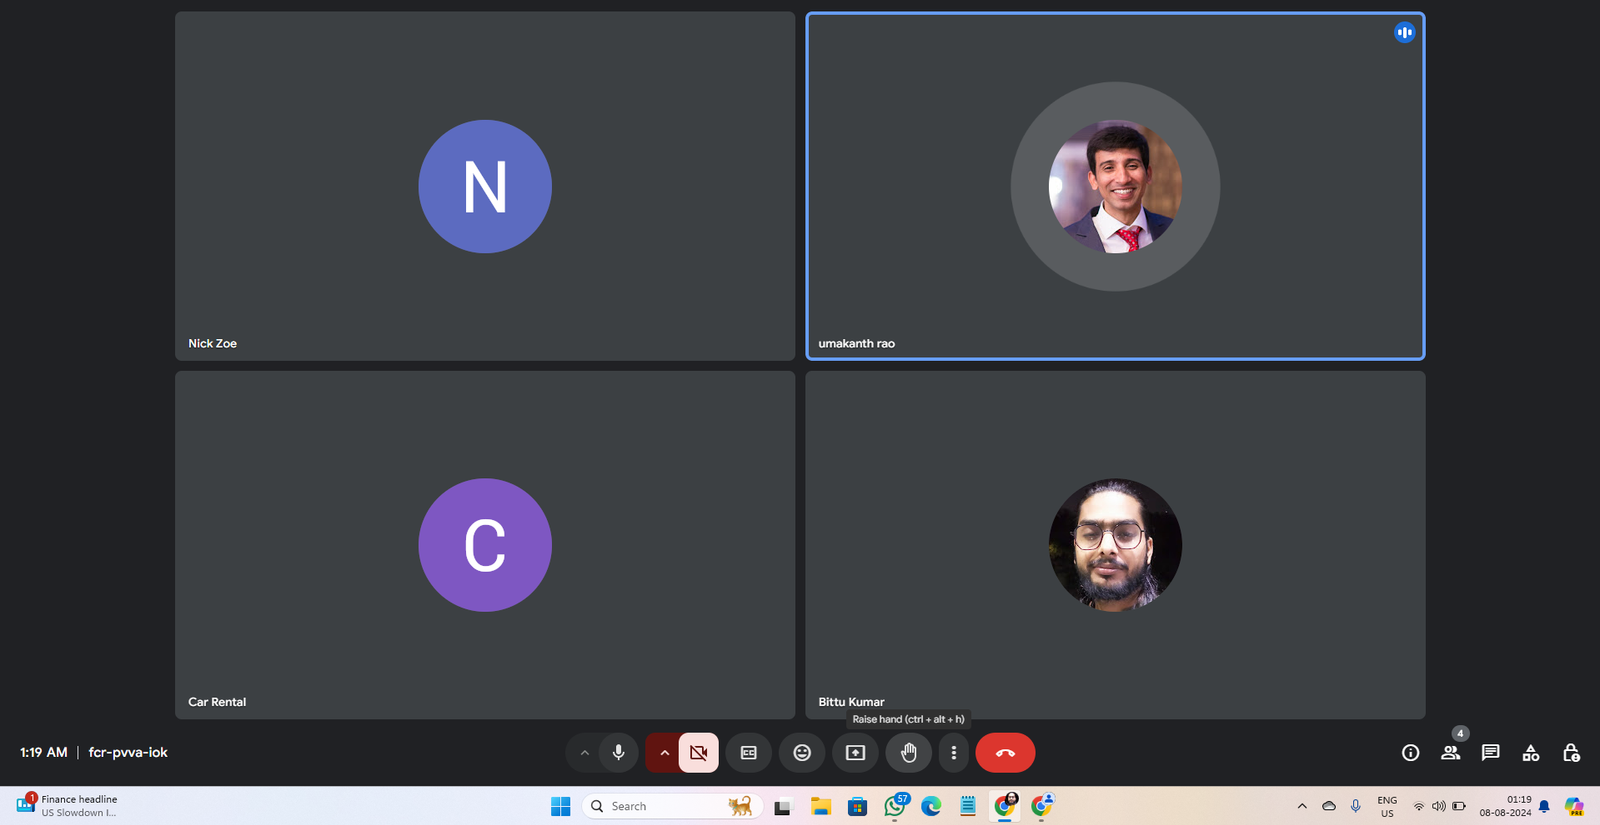
Task: Open Notepad from taskbar
Action: coord(968,806)
